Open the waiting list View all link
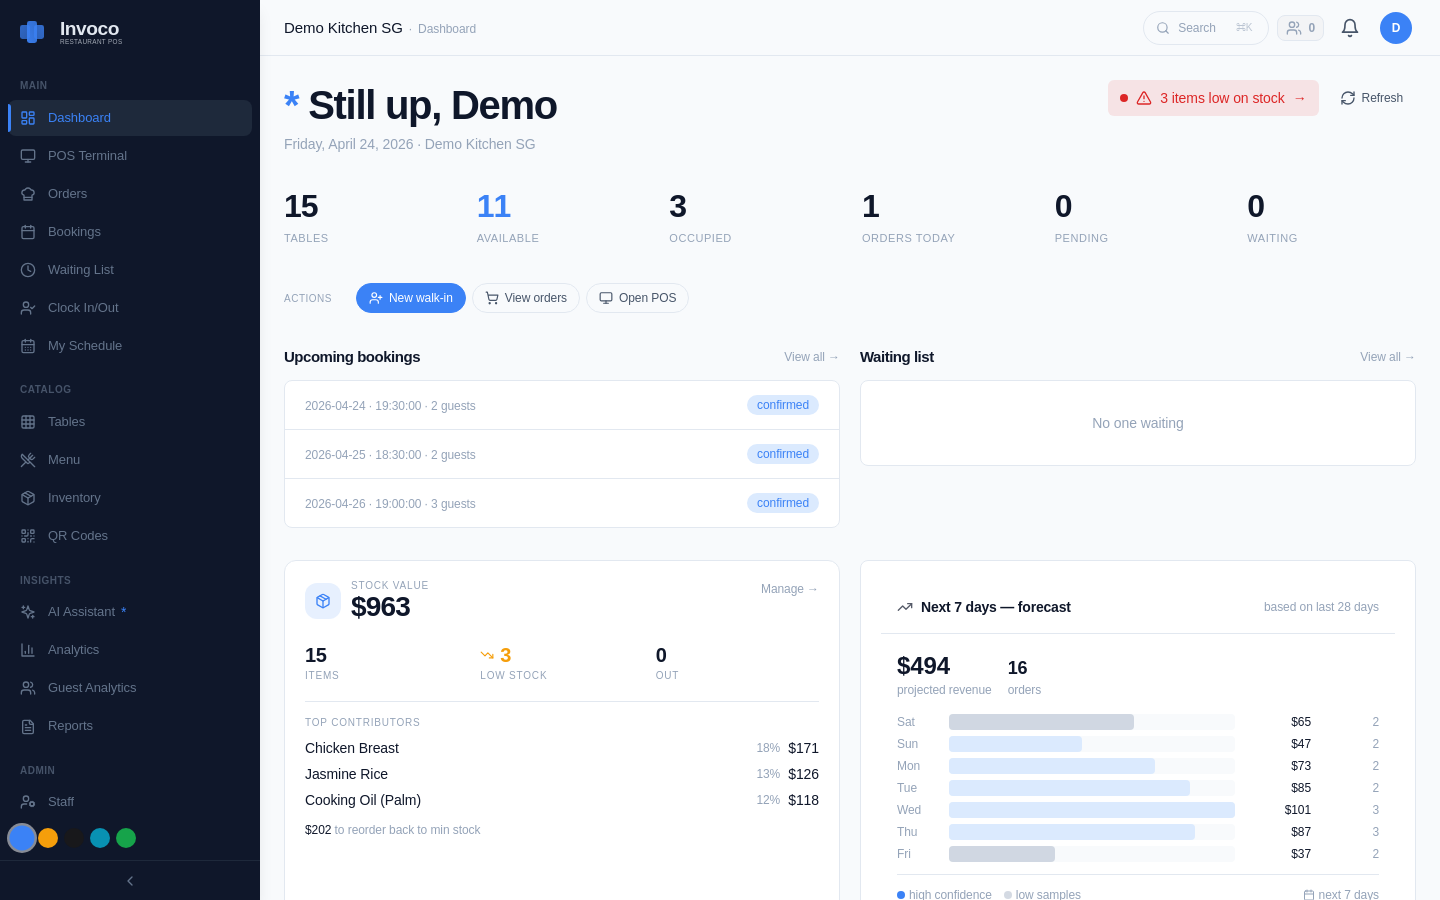The image size is (1440, 900). (1387, 357)
